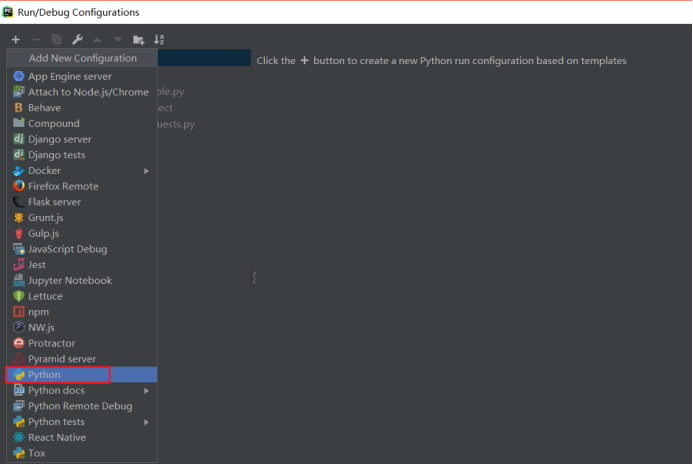This screenshot has height=465, width=693.
Task: Click the Python snake logo icon
Action: coord(19,375)
